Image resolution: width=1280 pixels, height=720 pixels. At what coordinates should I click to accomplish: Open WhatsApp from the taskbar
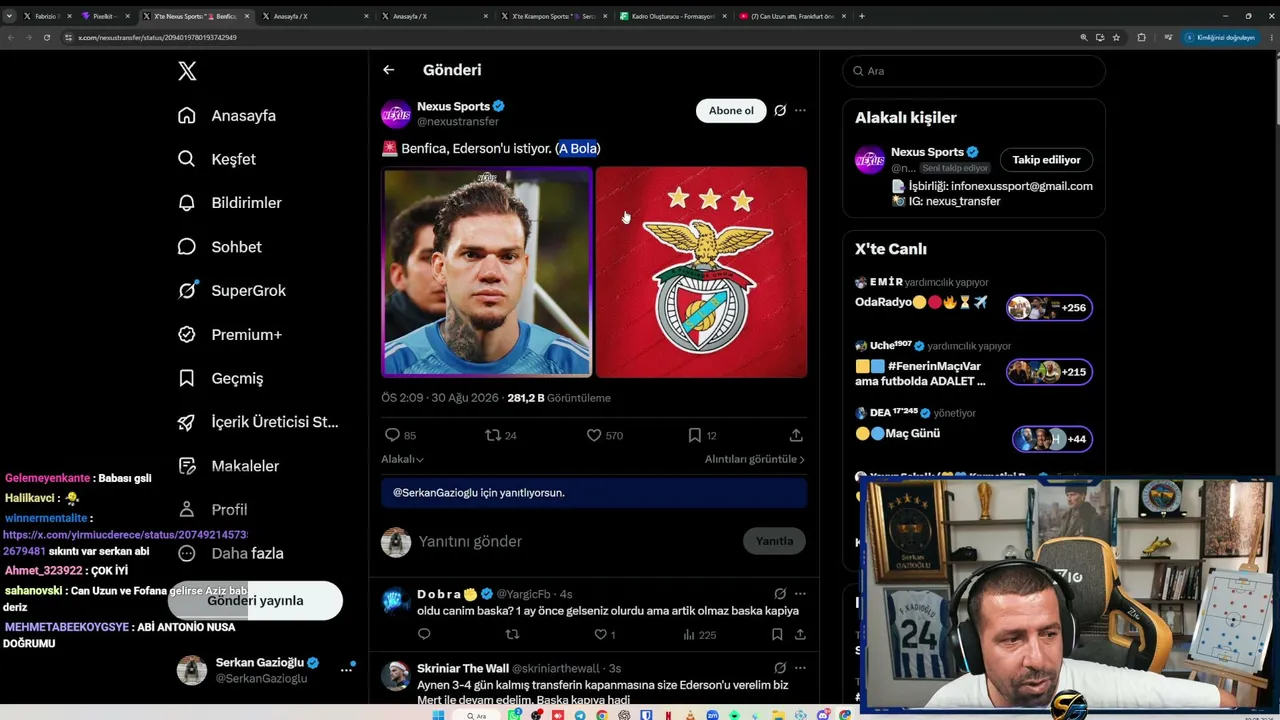[514, 715]
